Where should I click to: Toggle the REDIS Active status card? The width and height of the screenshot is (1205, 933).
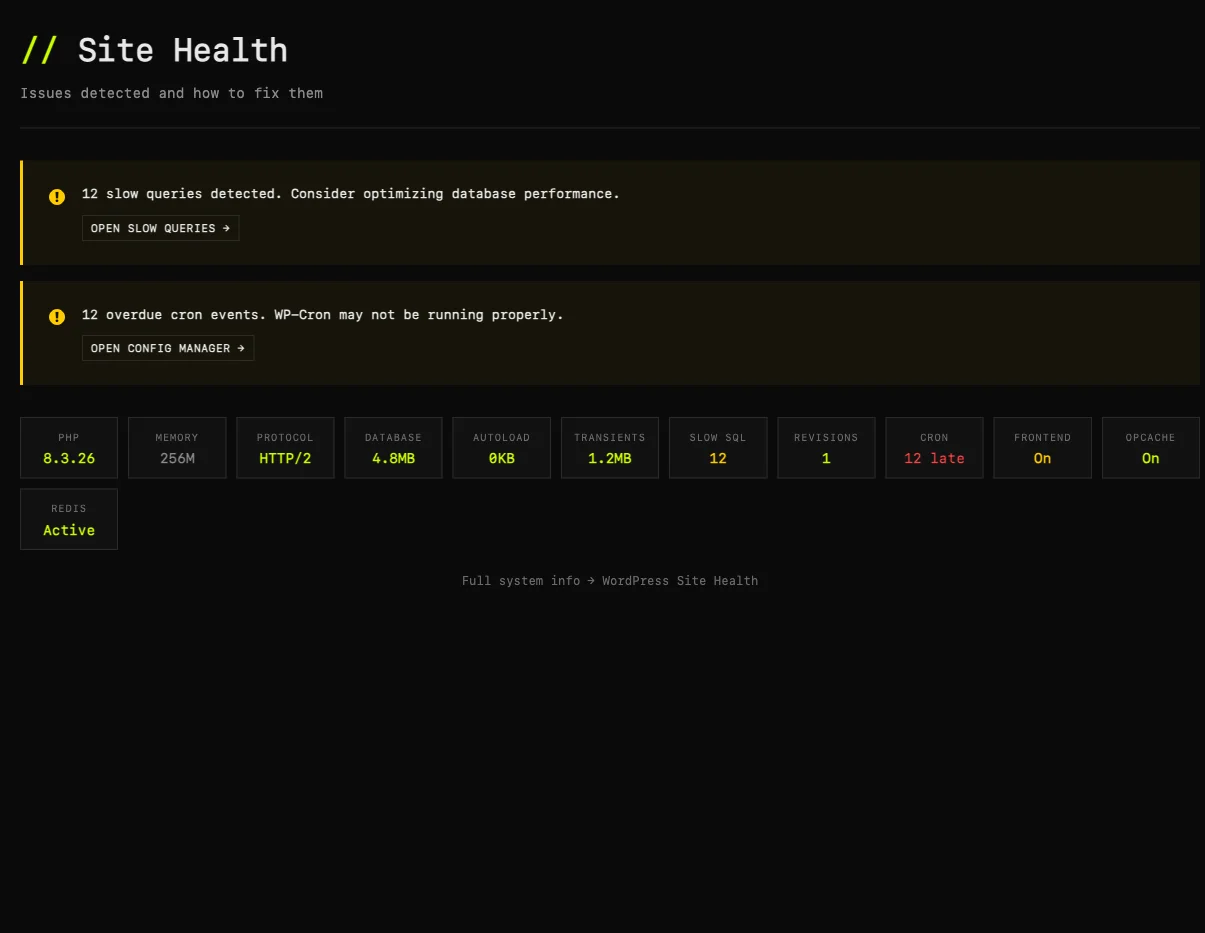pyautogui.click(x=68, y=518)
